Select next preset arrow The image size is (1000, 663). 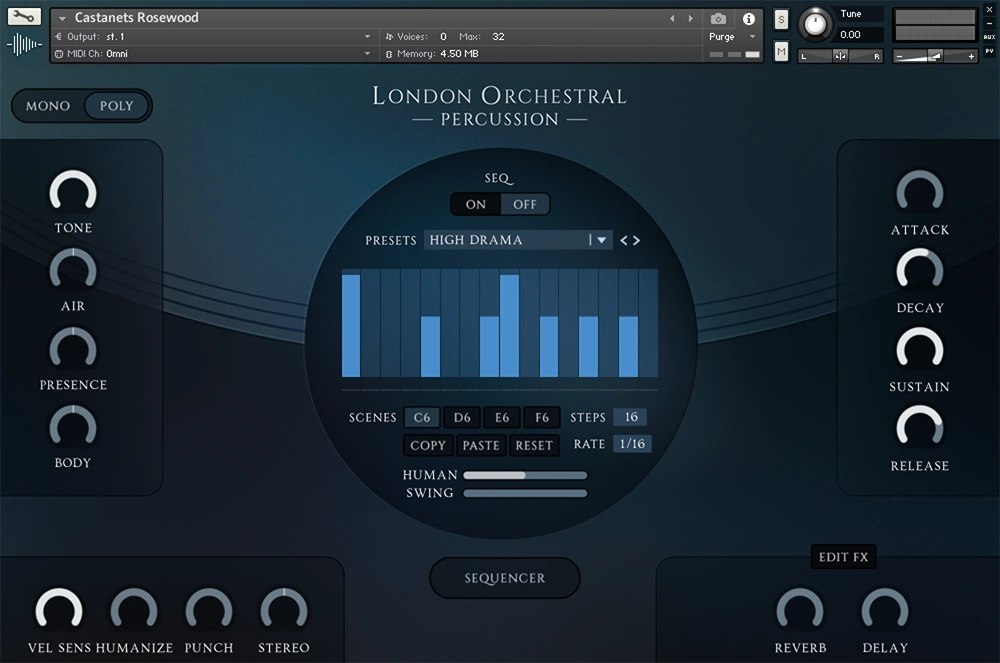click(636, 240)
